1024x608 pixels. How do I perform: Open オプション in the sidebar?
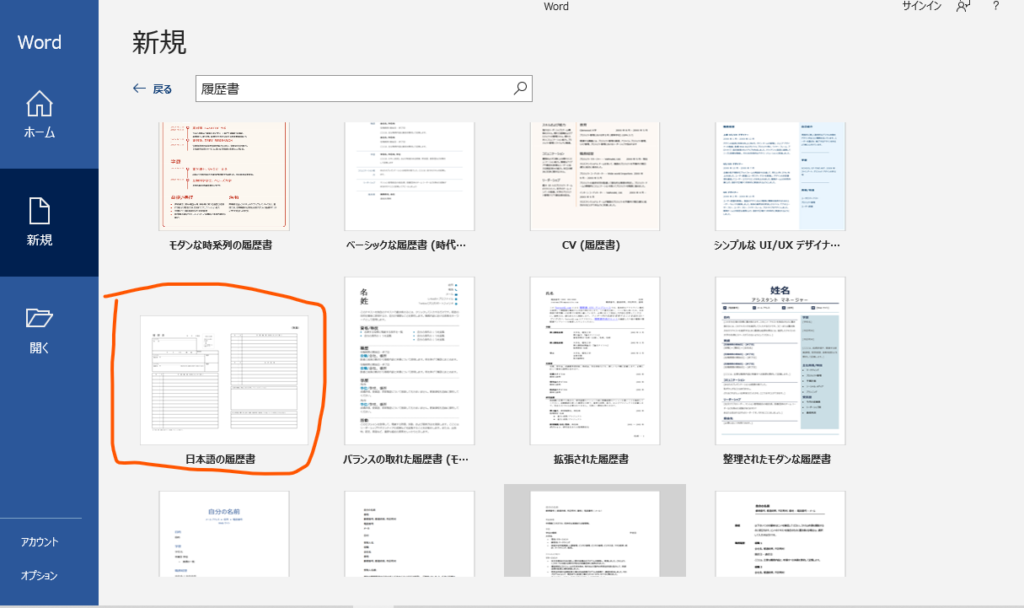click(x=40, y=576)
